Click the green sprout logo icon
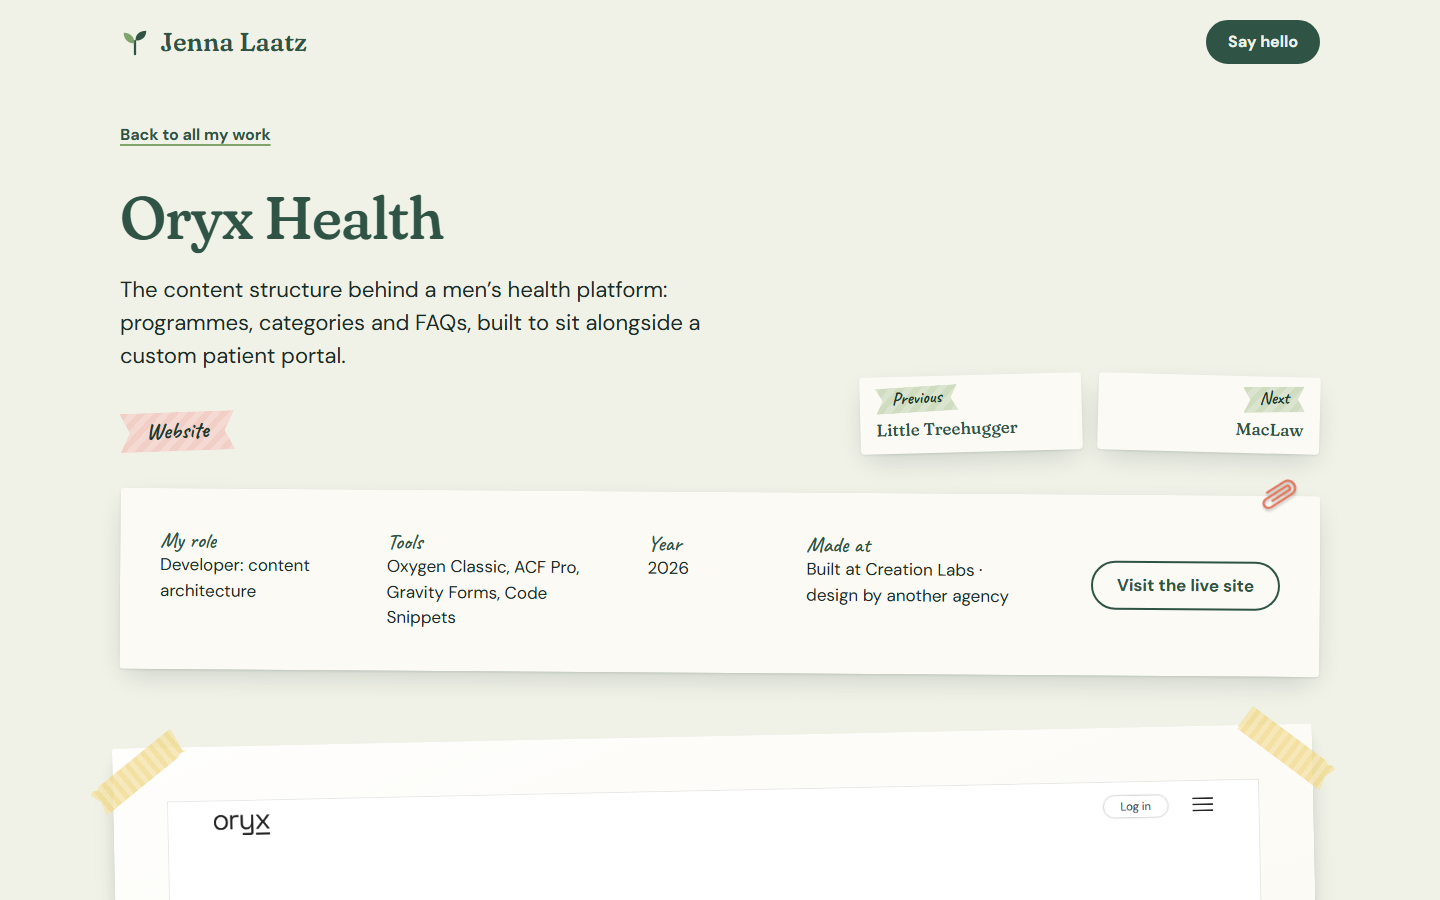 coord(135,42)
